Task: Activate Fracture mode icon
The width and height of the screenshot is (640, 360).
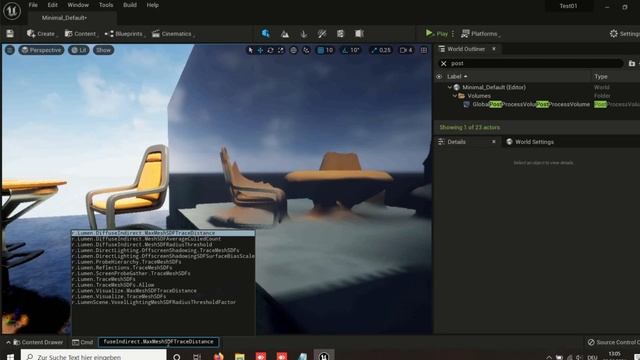Action: 340,34
